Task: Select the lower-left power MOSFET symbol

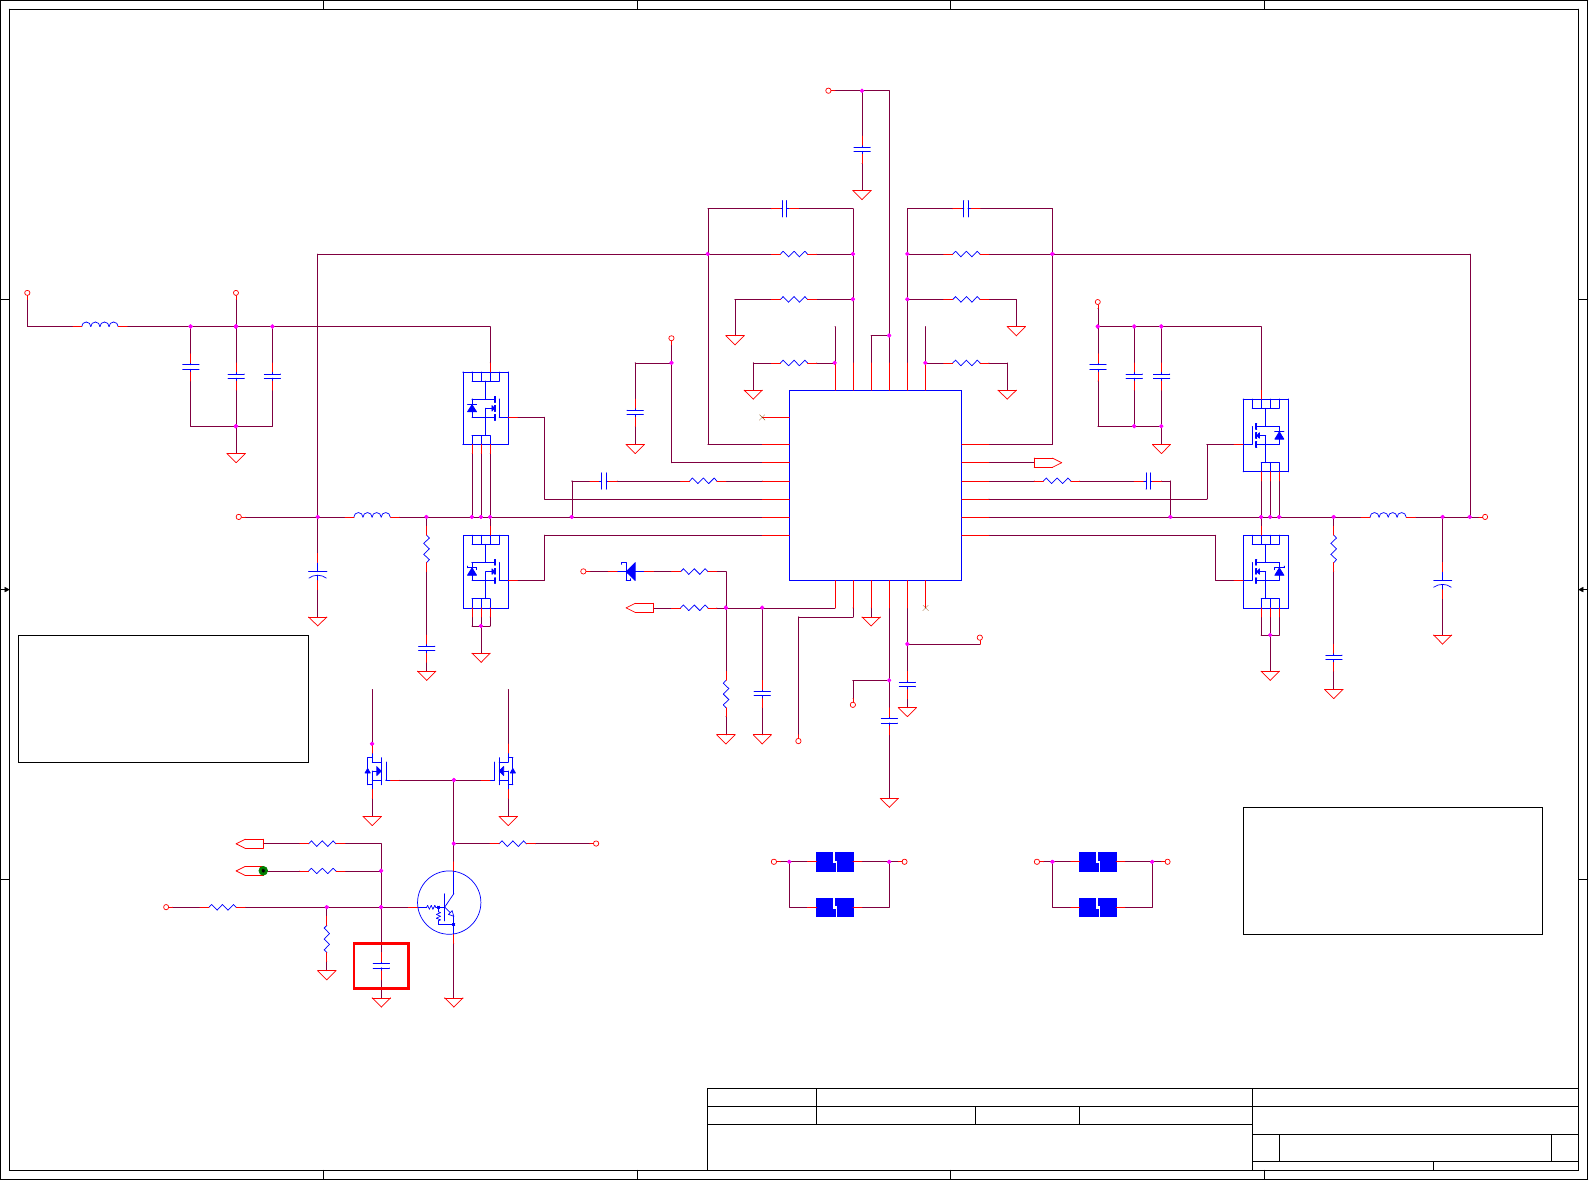Action: click(486, 572)
